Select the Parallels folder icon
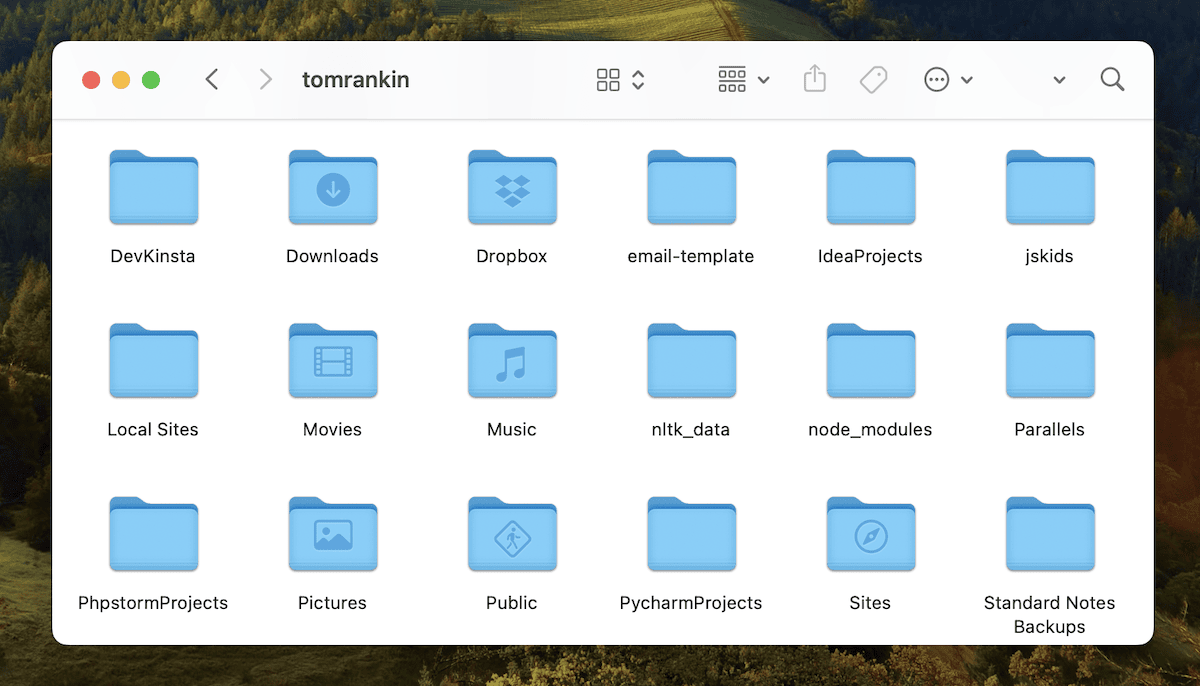The width and height of the screenshot is (1200, 686). pyautogui.click(x=1050, y=360)
